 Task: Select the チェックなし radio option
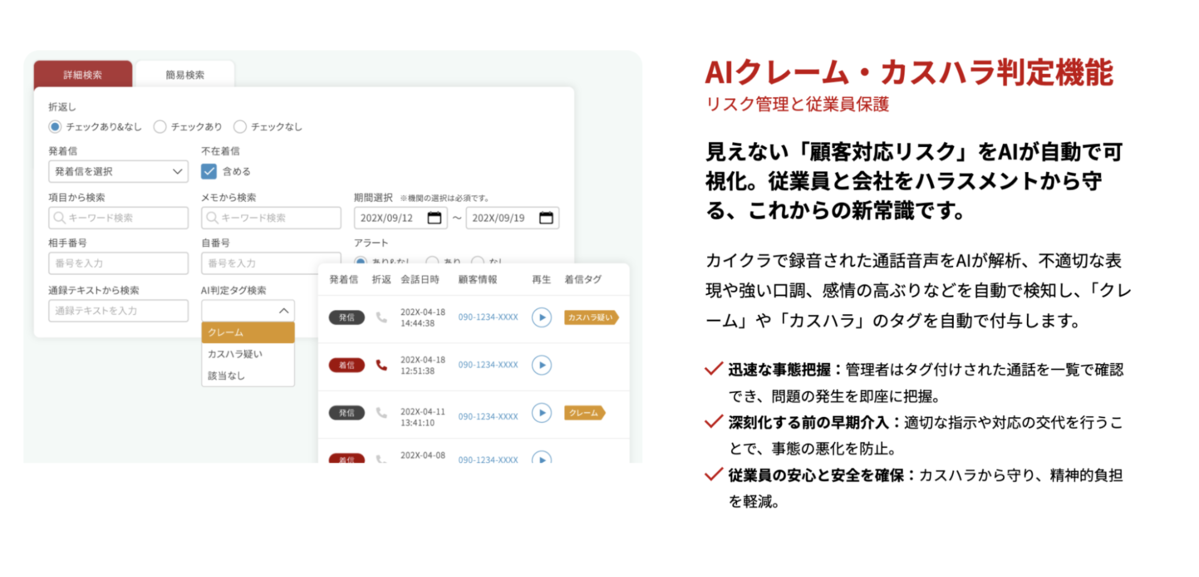240,127
